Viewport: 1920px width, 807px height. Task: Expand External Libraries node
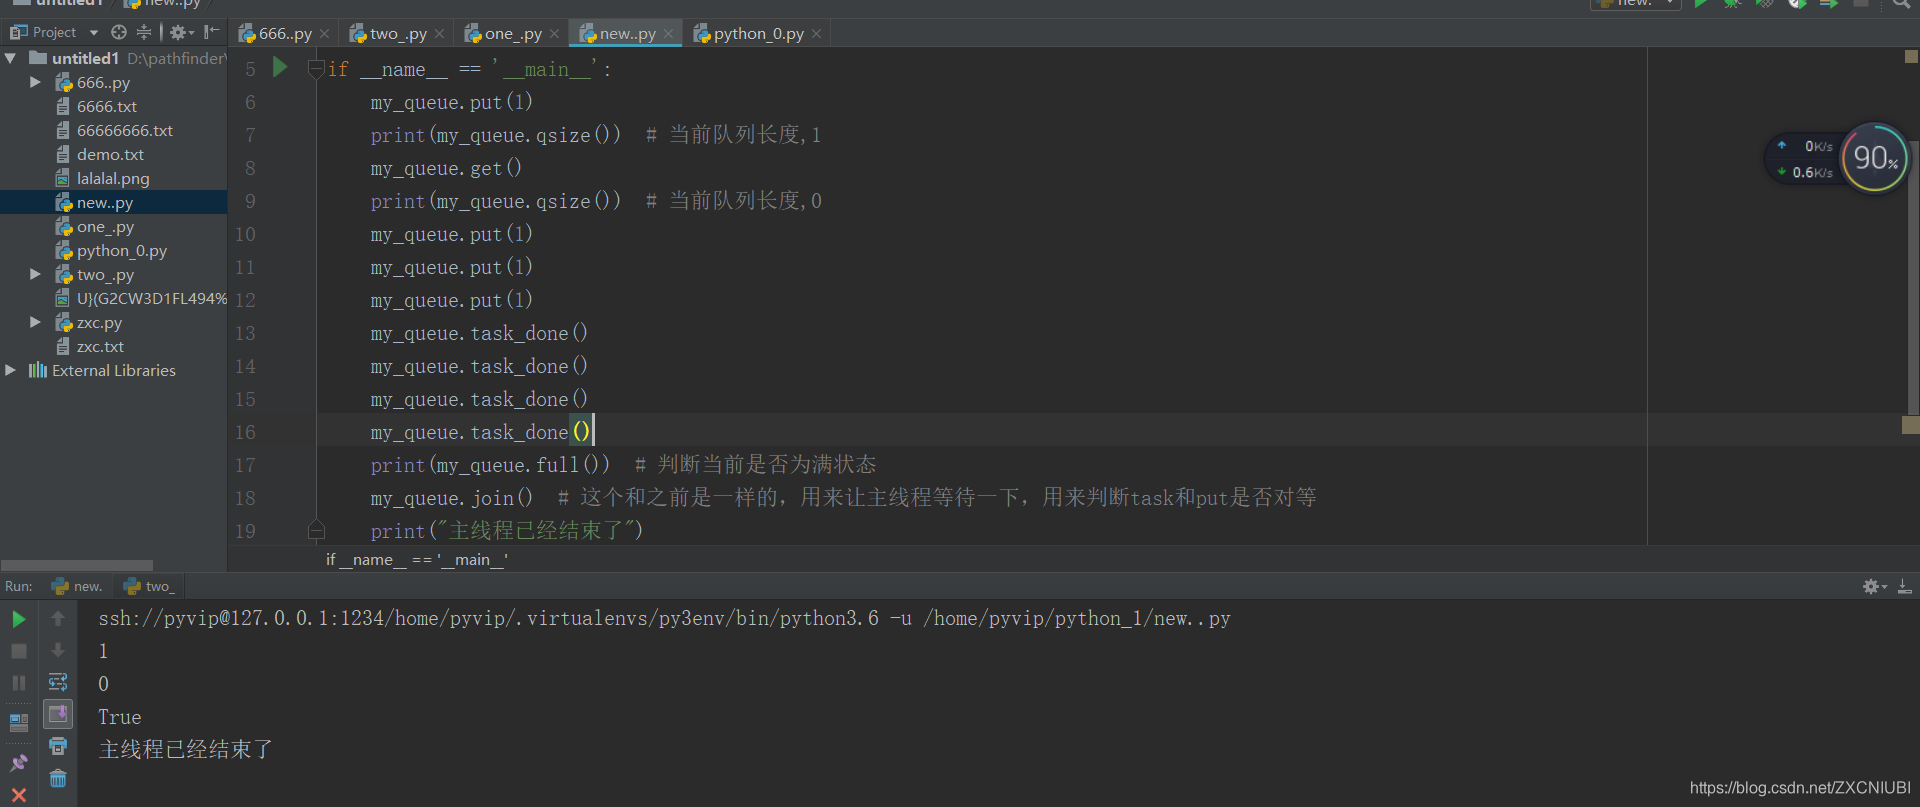10,370
